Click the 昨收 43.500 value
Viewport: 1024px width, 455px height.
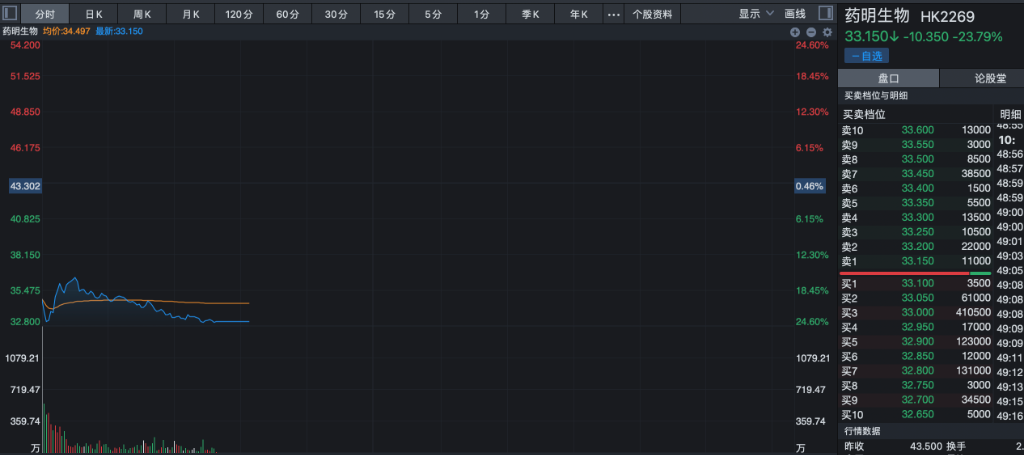click(x=926, y=447)
